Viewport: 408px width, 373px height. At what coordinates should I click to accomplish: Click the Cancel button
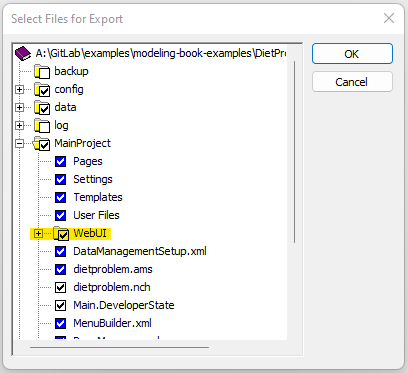352,82
